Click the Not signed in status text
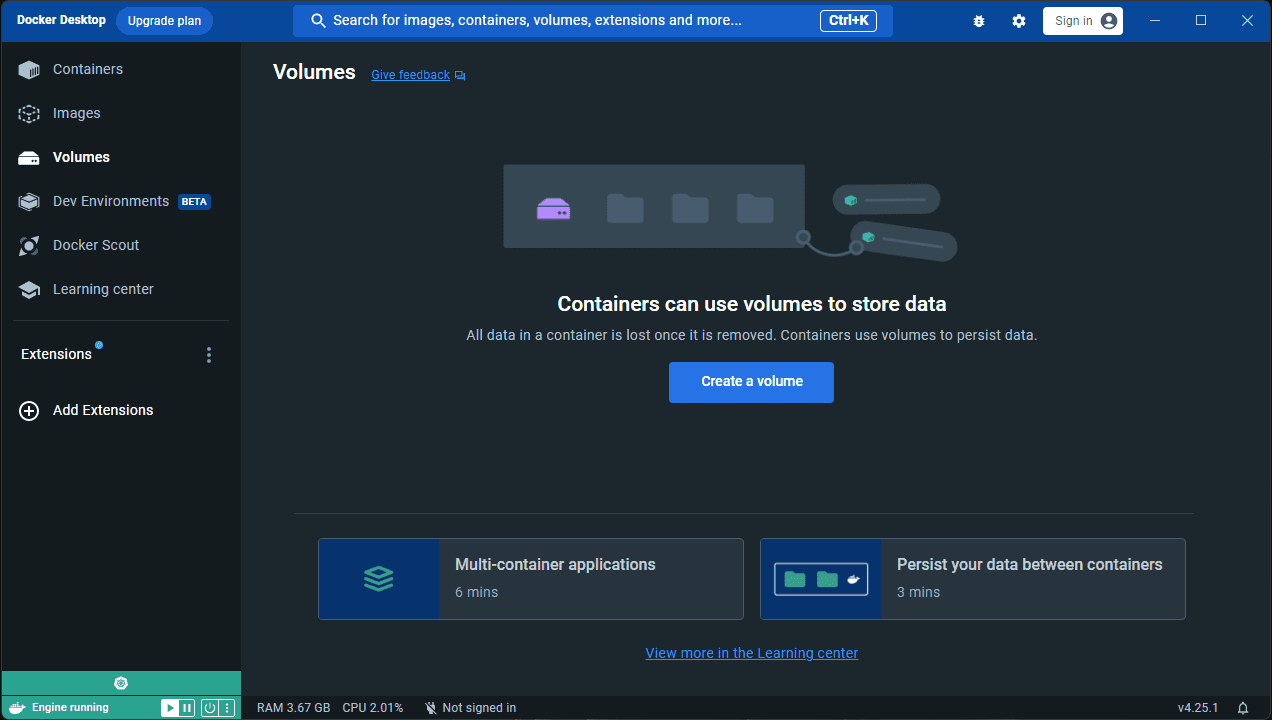 pyautogui.click(x=479, y=708)
